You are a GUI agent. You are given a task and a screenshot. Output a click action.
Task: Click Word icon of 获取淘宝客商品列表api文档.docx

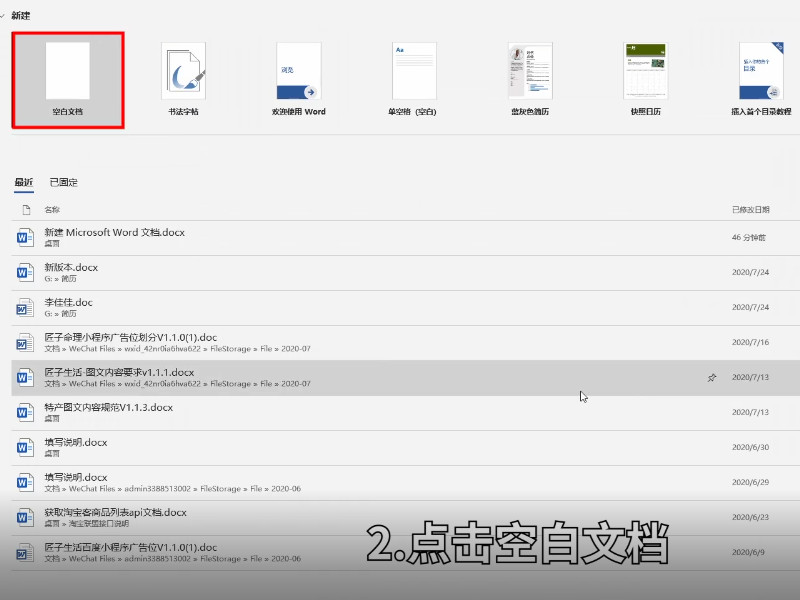pyautogui.click(x=24, y=518)
